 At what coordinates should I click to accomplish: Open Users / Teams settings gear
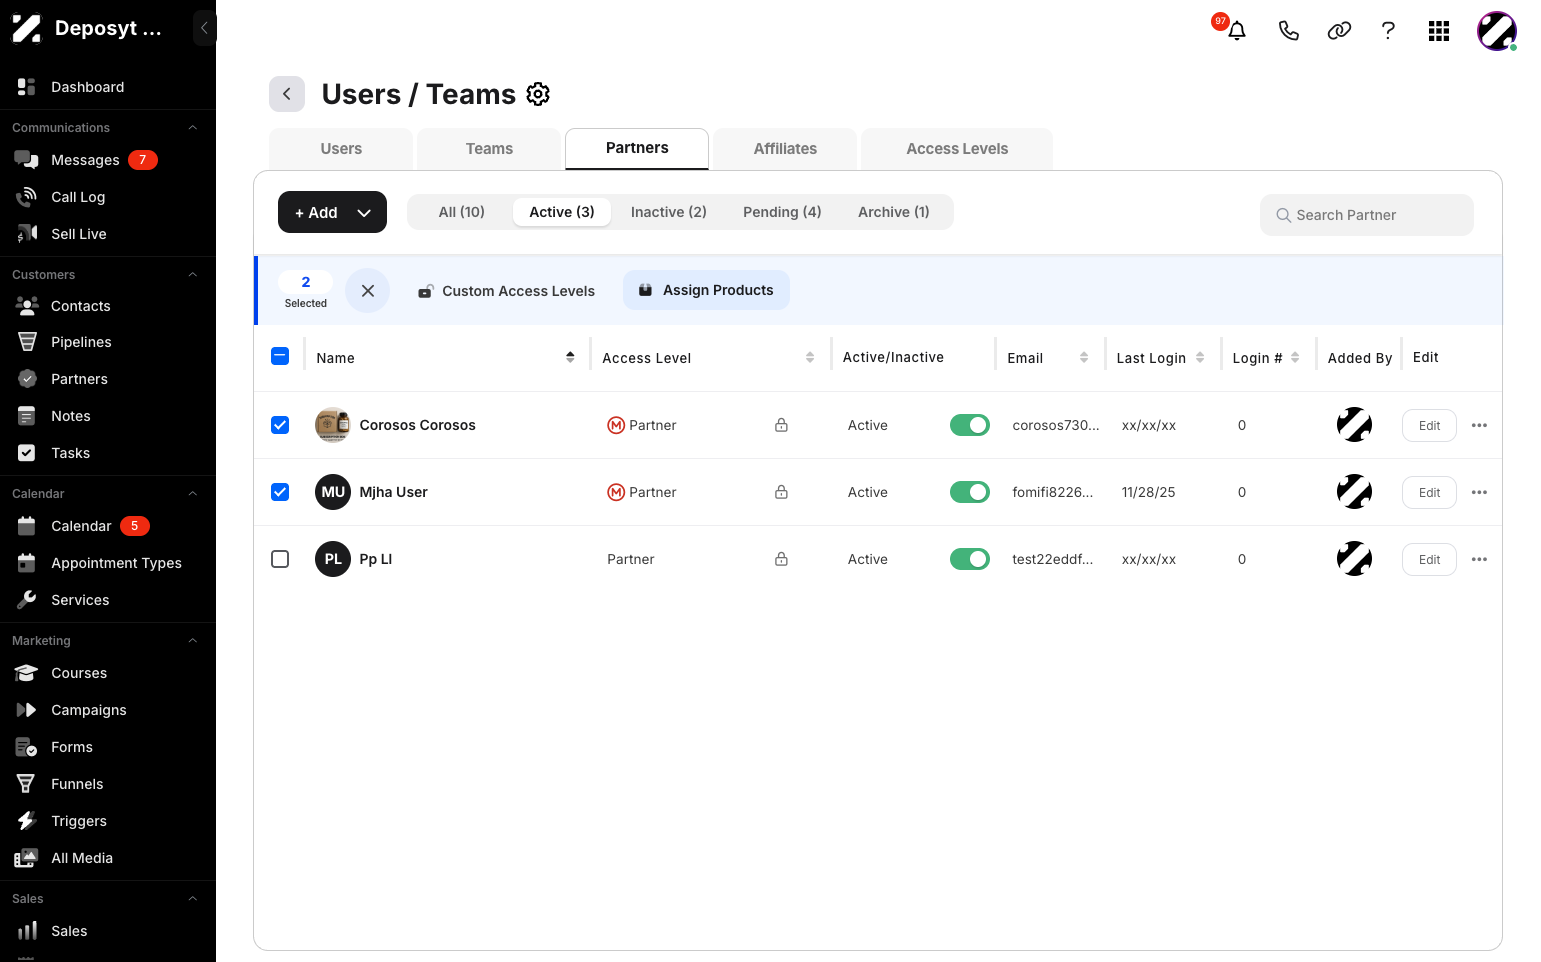538,94
